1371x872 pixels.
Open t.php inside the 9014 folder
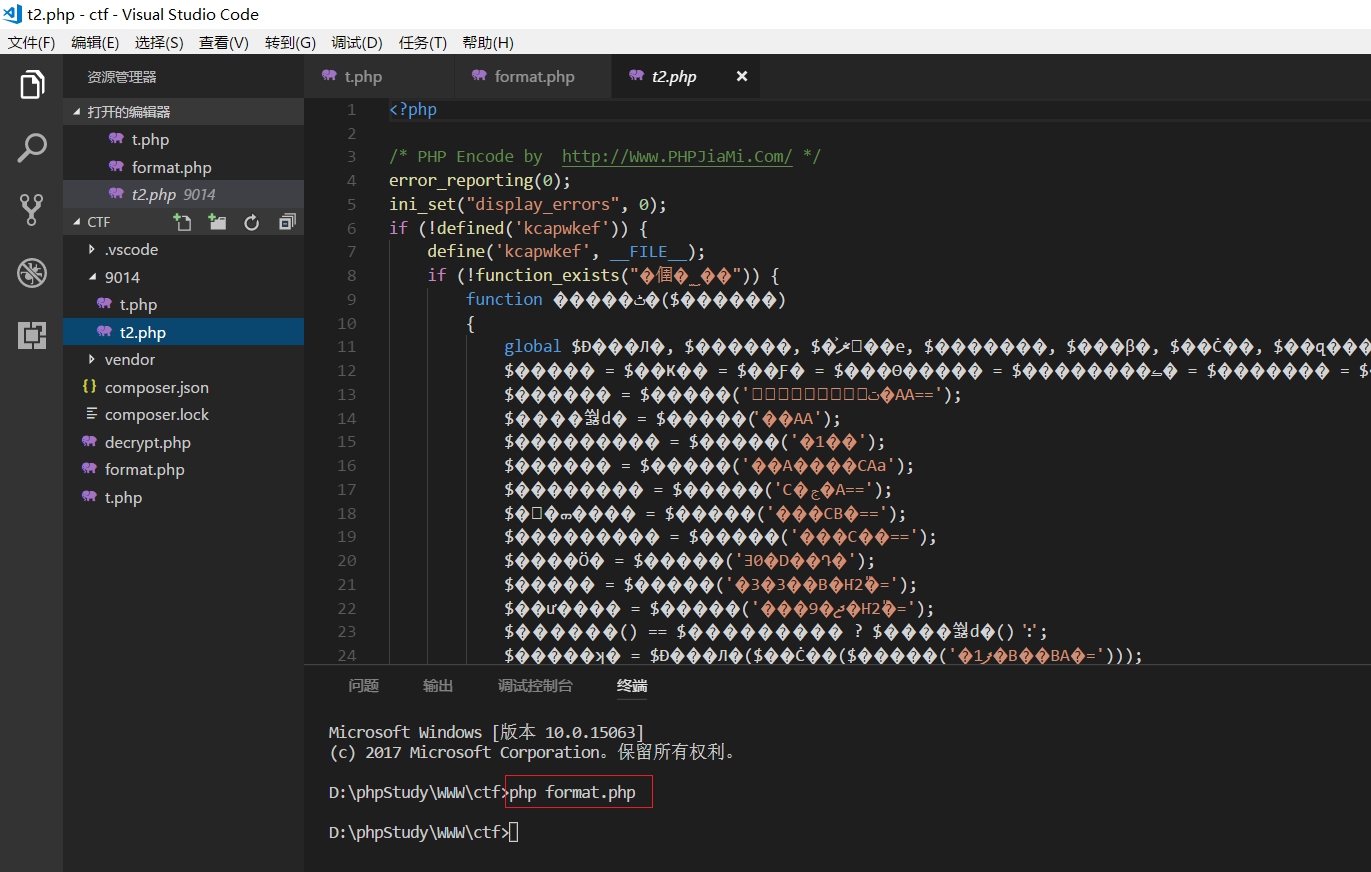click(x=183, y=305)
